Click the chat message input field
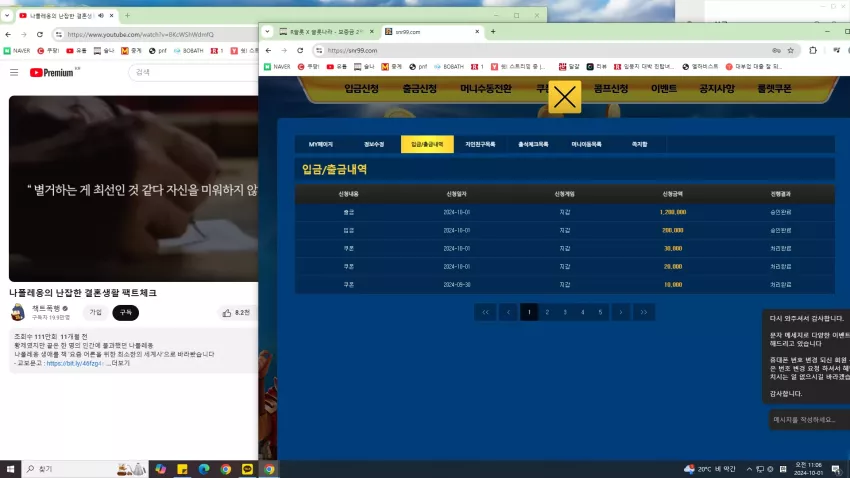The image size is (850, 478). pyautogui.click(x=809, y=419)
